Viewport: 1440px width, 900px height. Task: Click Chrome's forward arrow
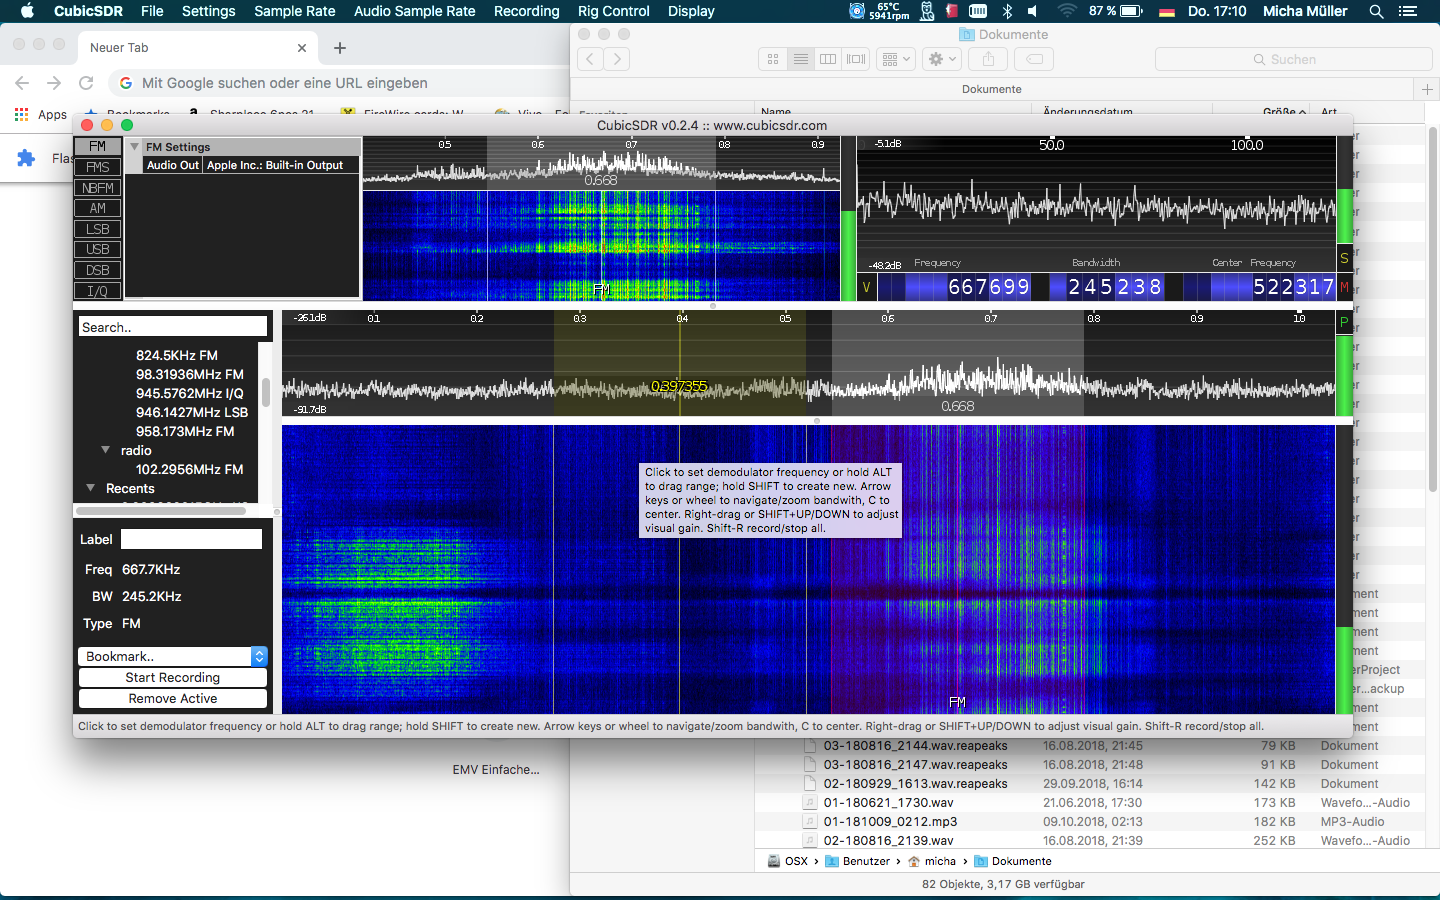click(x=54, y=83)
